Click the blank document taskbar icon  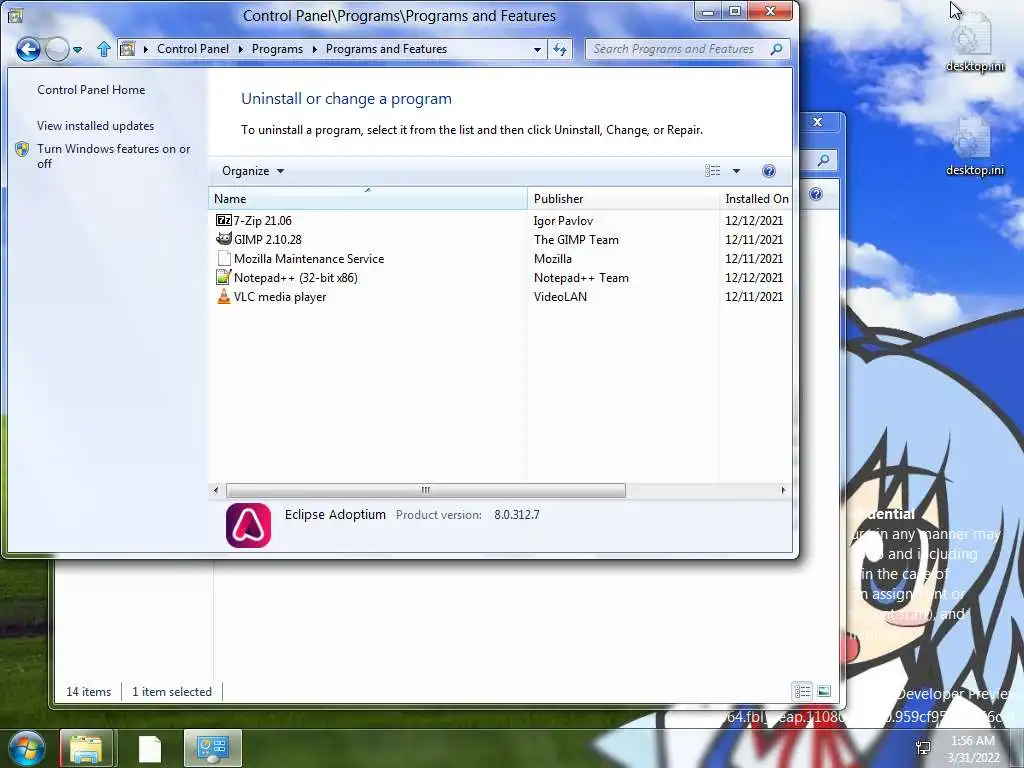(x=150, y=748)
